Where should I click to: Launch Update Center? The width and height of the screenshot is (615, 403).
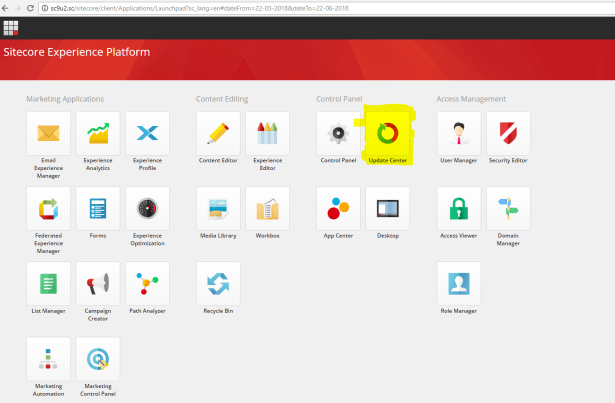[388, 133]
